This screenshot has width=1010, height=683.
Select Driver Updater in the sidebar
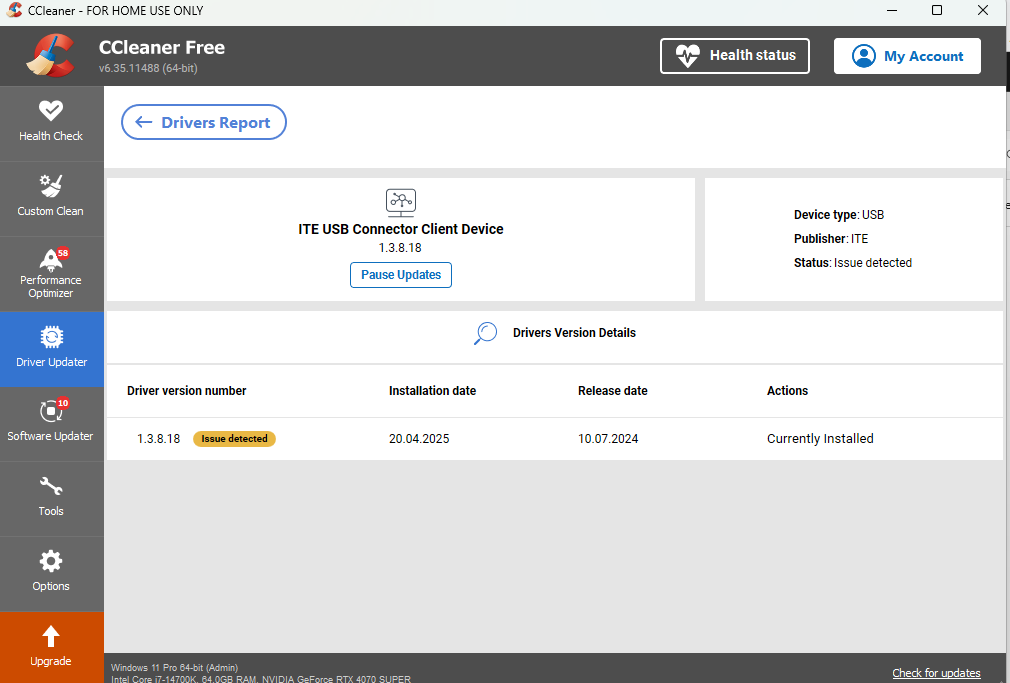(51, 348)
